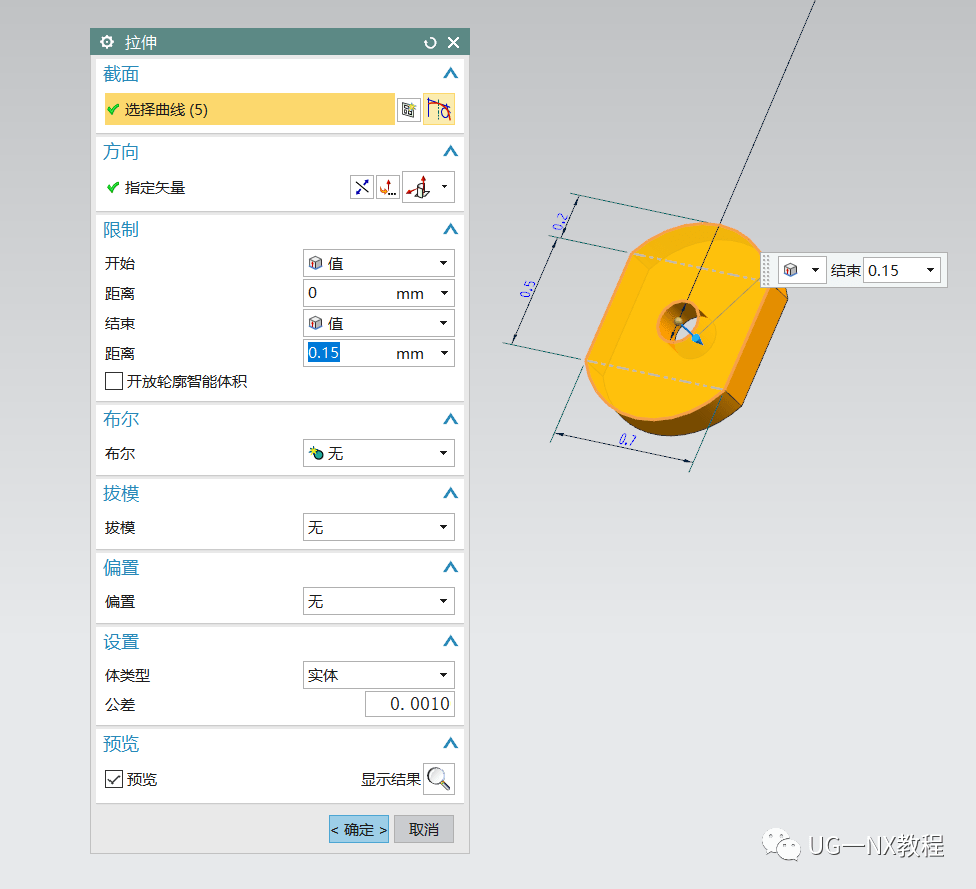Collapse the 偏置 section header
The width and height of the screenshot is (976, 889).
[x=451, y=567]
